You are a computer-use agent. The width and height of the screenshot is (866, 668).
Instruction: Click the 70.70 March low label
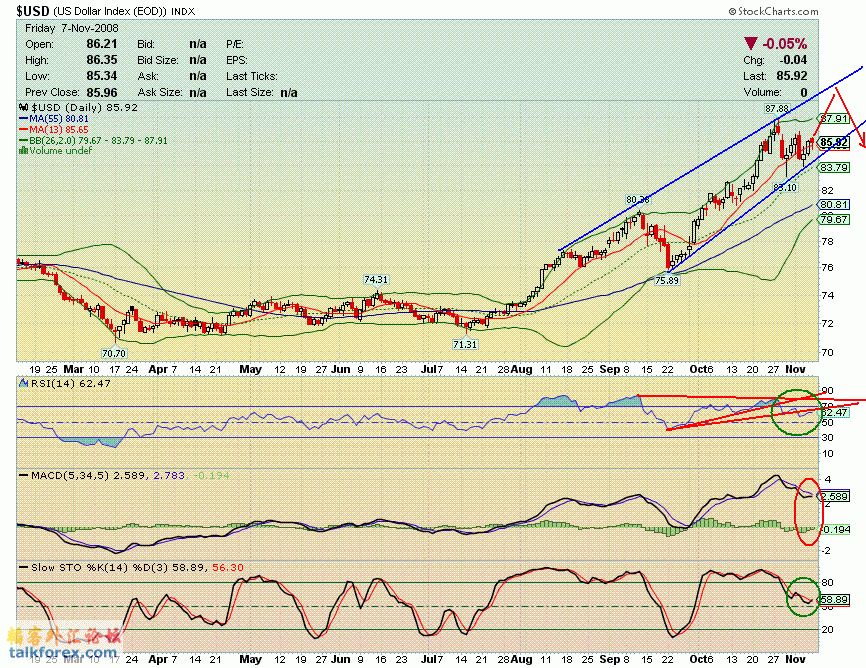pos(114,353)
